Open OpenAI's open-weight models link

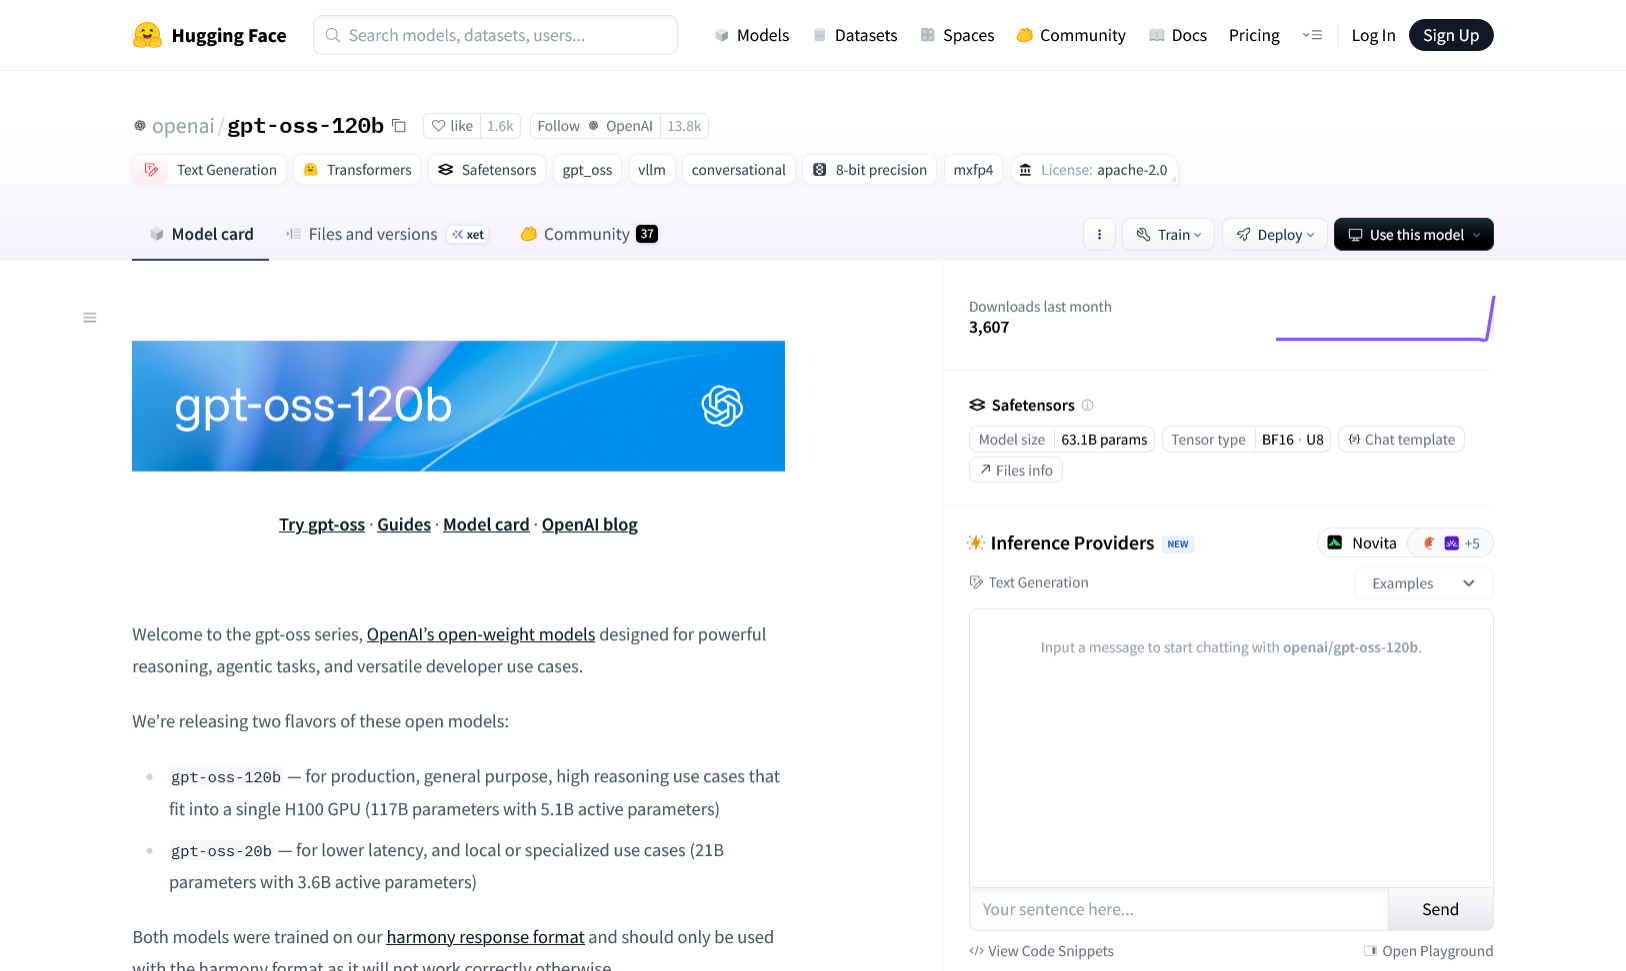481,635
